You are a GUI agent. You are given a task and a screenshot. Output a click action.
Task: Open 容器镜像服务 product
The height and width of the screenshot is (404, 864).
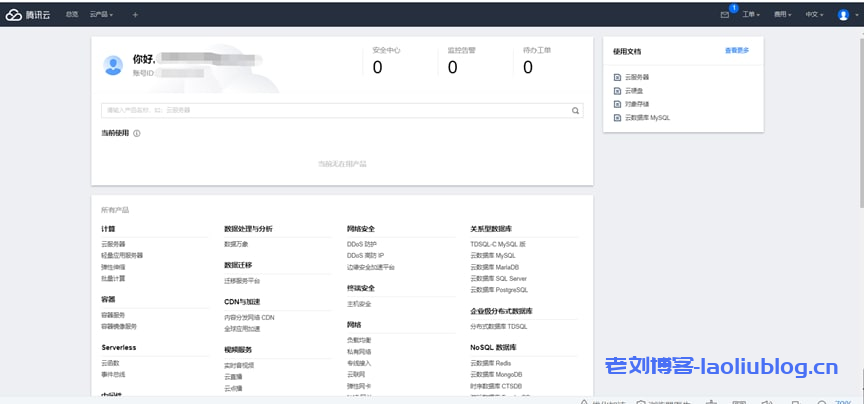coord(118,326)
